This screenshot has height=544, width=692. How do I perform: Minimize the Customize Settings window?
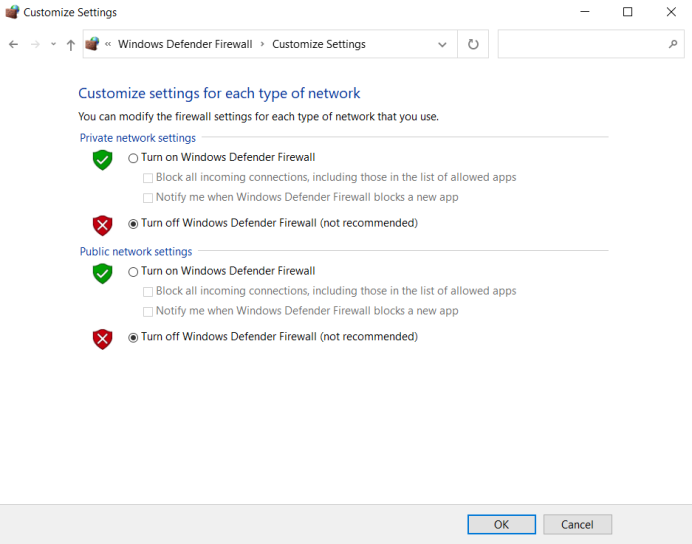click(x=585, y=12)
